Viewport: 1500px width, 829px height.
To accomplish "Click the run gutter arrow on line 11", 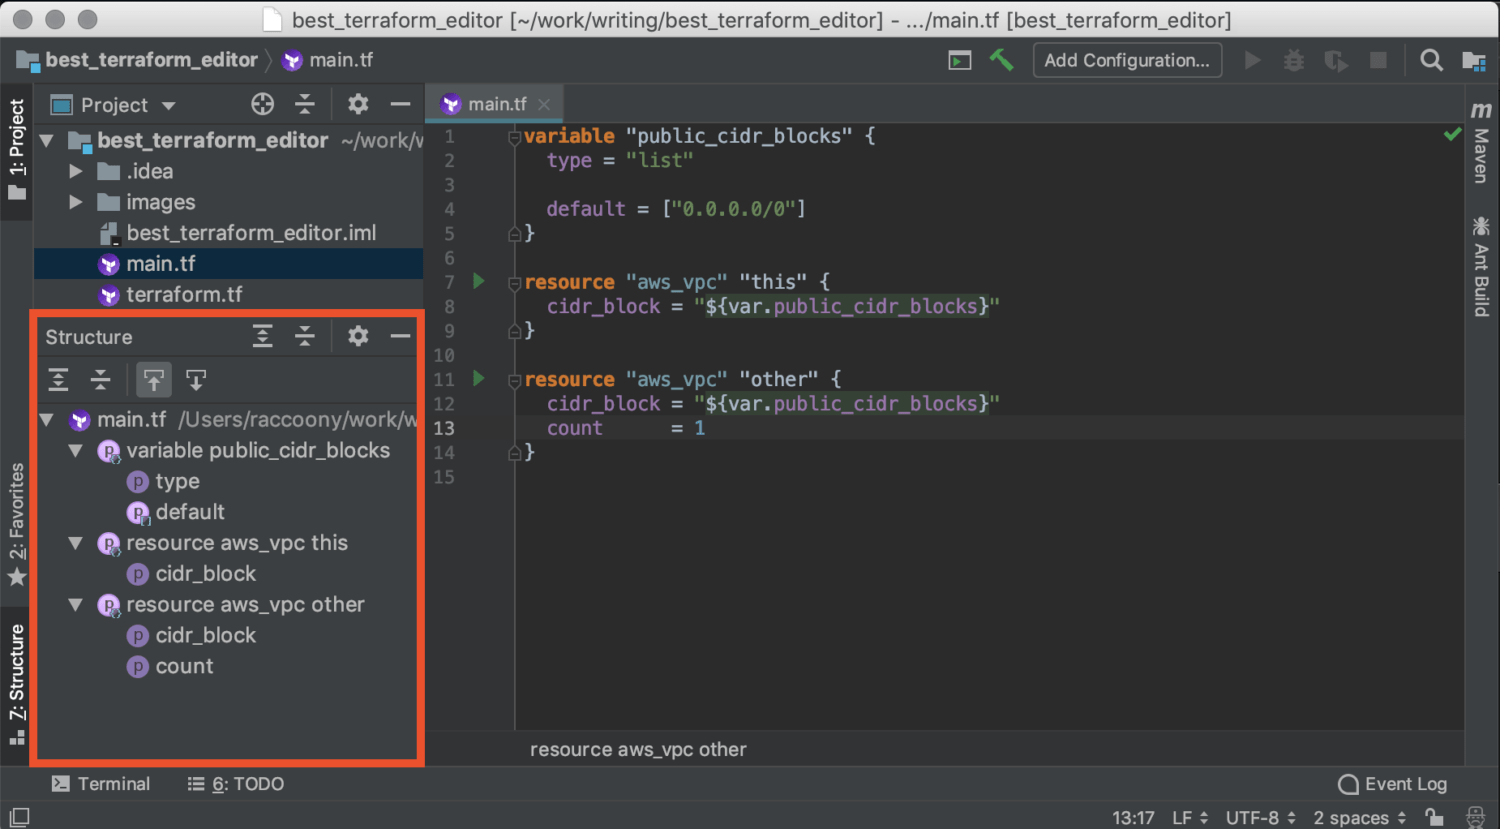I will point(479,378).
